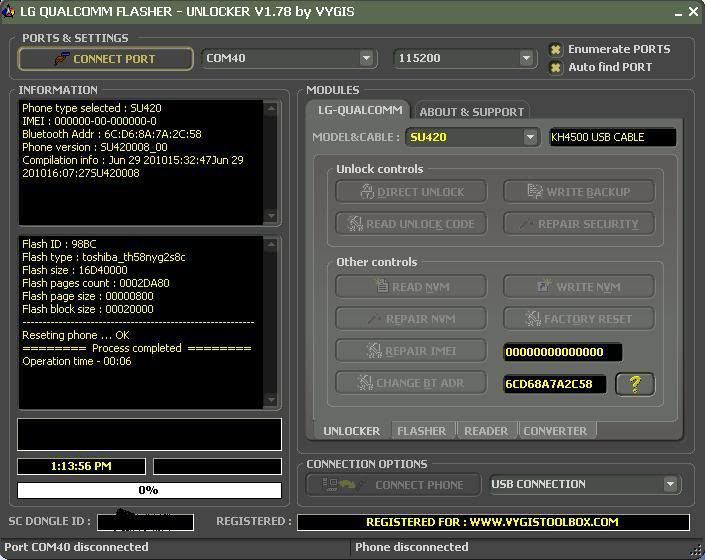This screenshot has width=705, height=560.
Task: Click the 'Flash type : toshiba_th58nyg2s8c' line
Action: 104,257
